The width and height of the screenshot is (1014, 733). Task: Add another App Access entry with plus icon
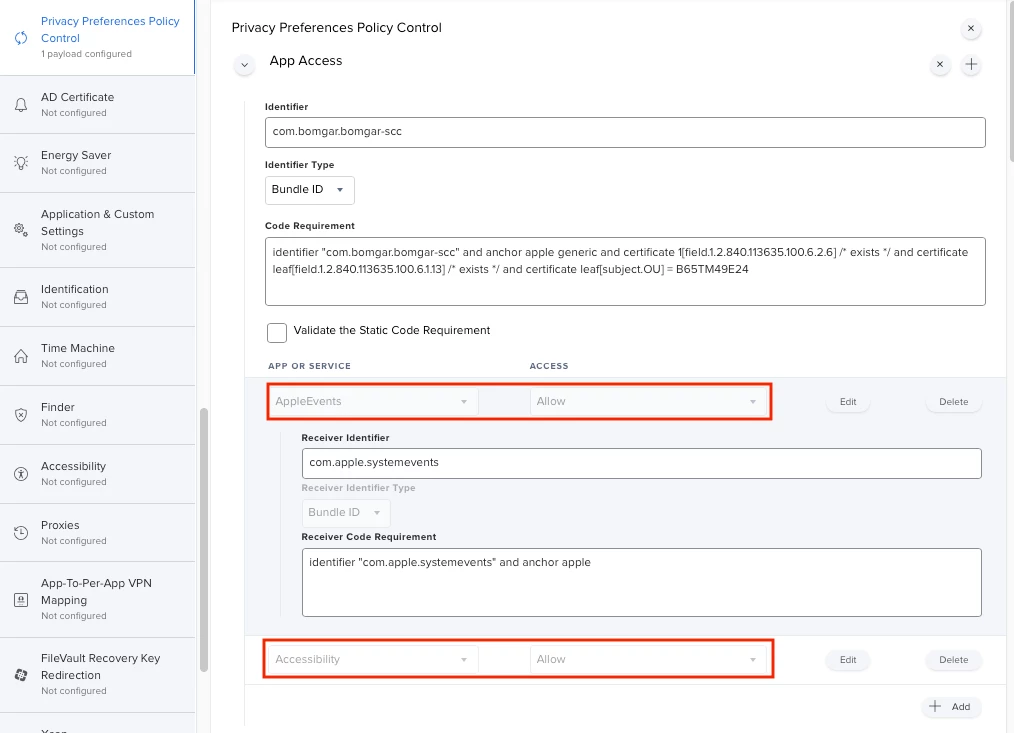click(971, 65)
